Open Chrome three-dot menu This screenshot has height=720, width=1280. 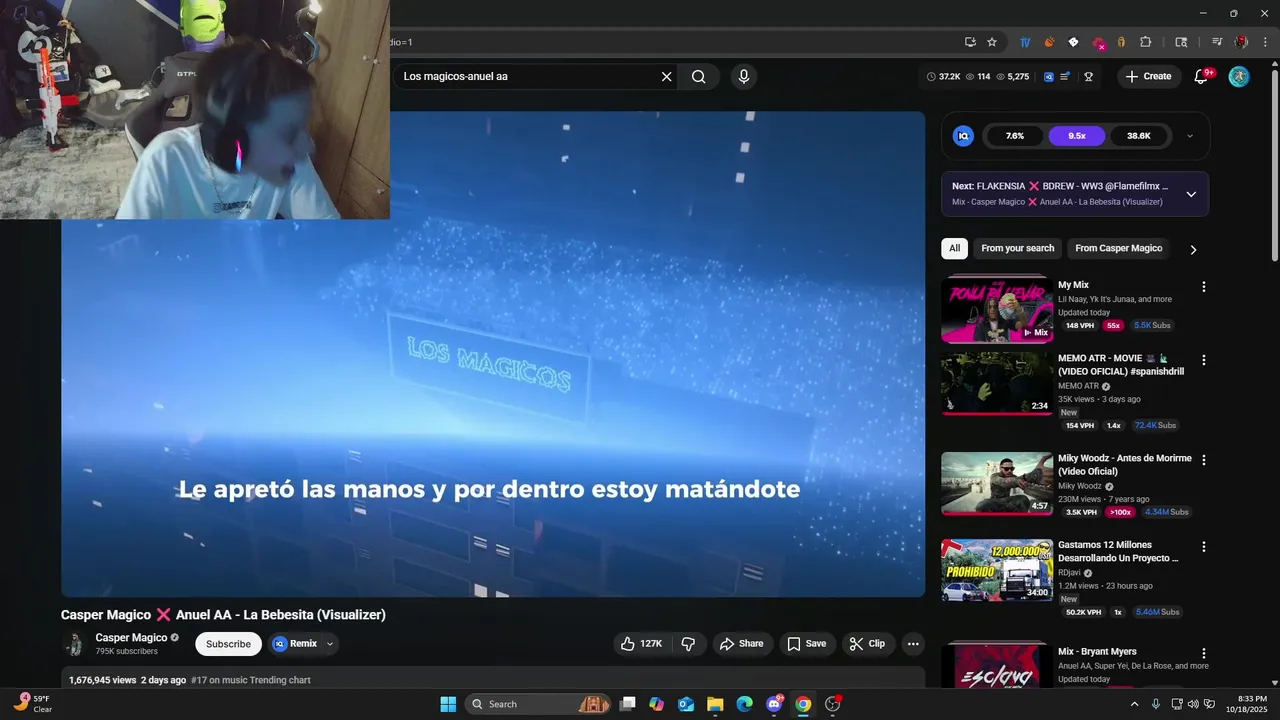(1265, 42)
